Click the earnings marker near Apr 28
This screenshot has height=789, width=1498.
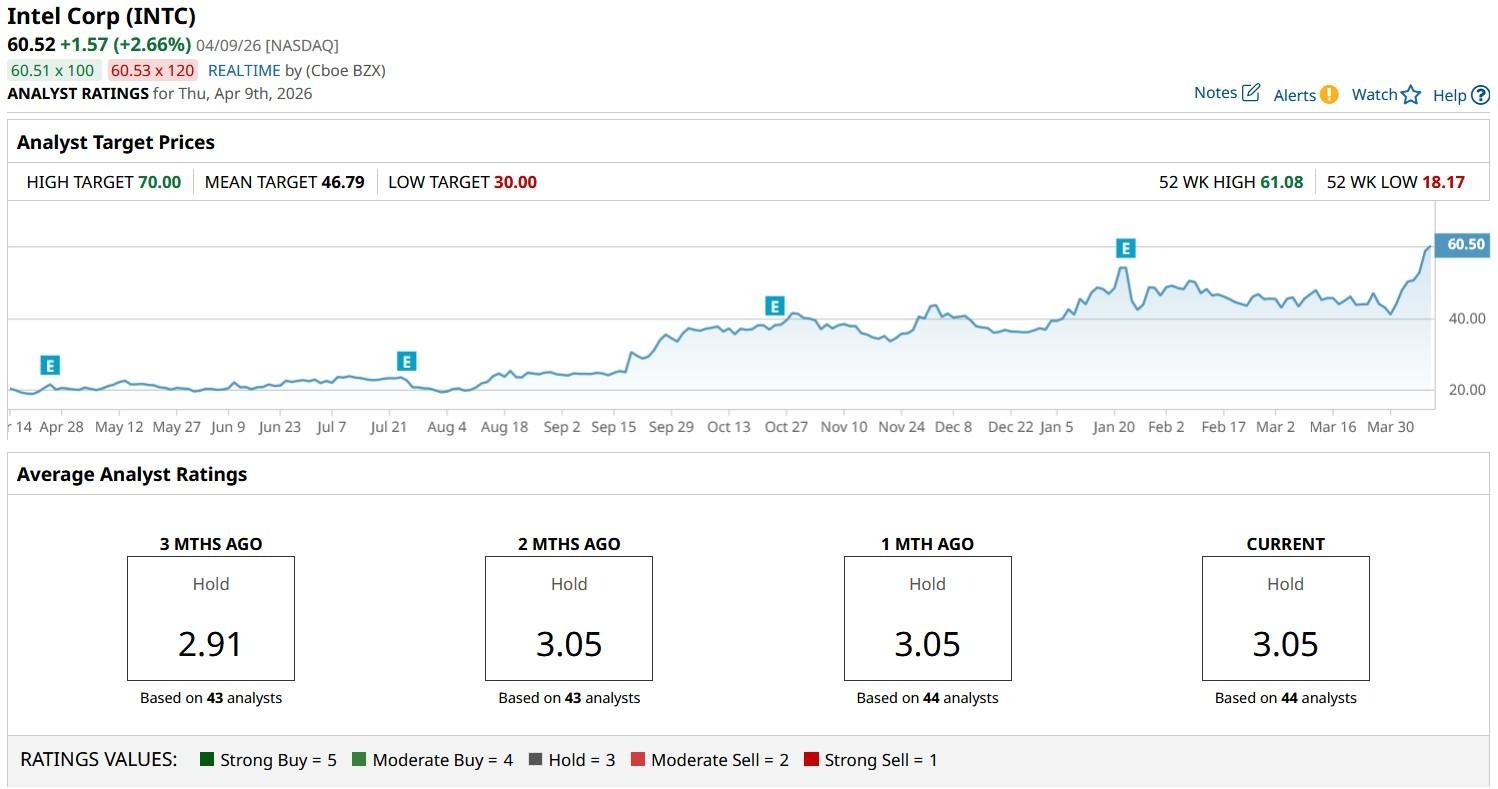click(50, 365)
